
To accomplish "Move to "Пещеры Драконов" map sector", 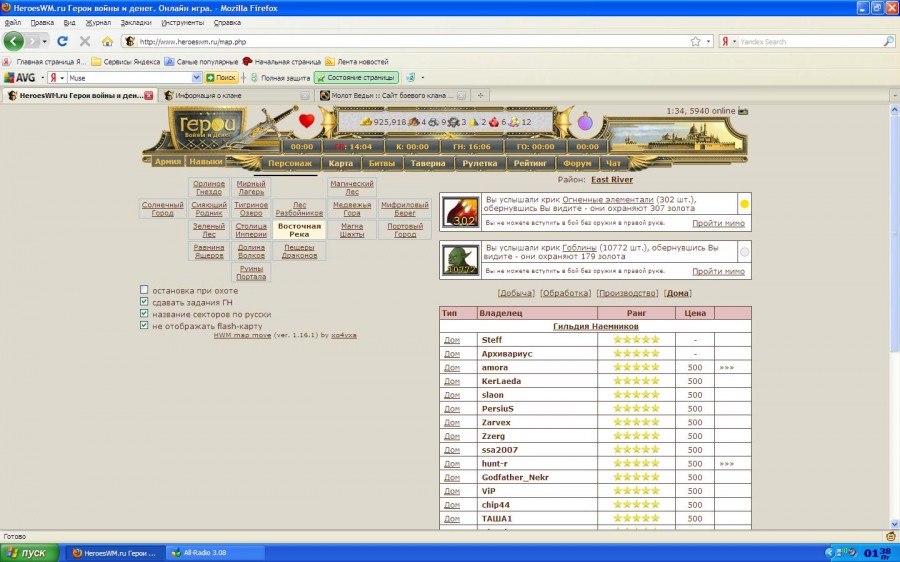I will click(299, 251).
